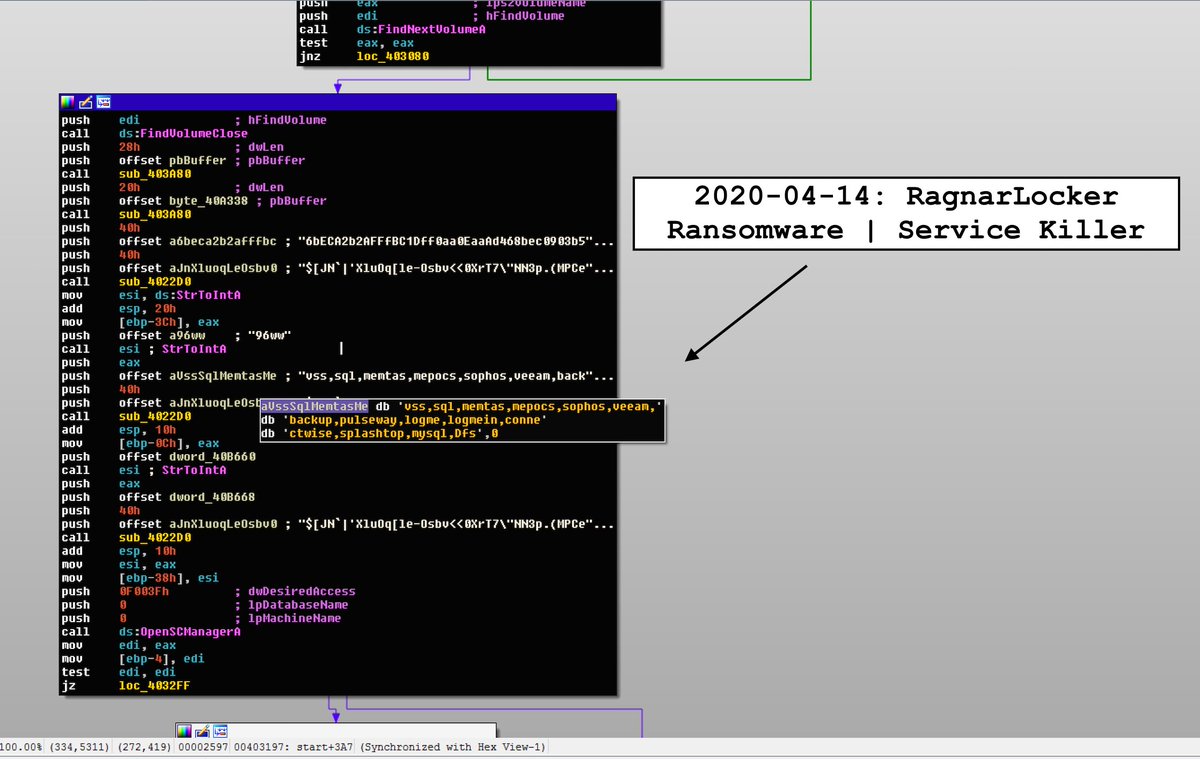This screenshot has width=1200, height=759.
Task: Select the lpMachineName comment
Action: (287, 618)
